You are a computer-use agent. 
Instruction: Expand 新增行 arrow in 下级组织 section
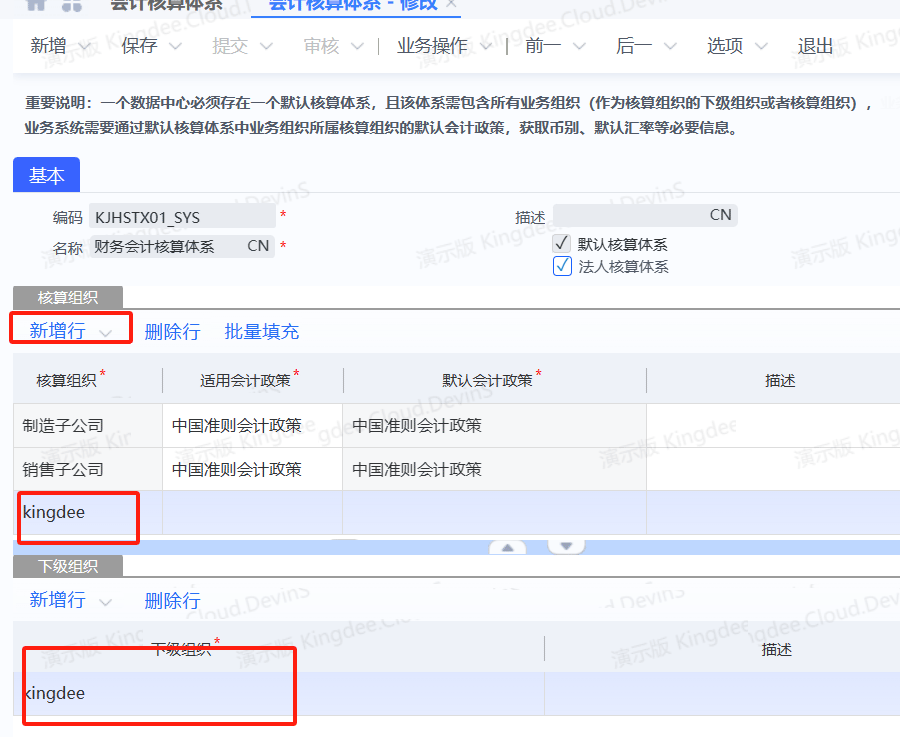105,603
